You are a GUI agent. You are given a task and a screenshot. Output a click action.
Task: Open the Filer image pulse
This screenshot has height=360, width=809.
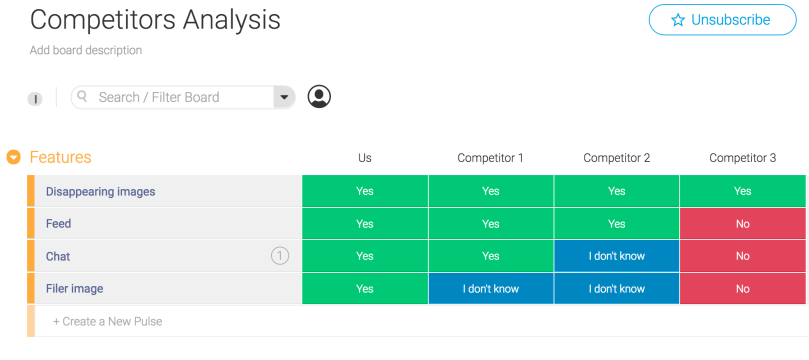coord(75,289)
